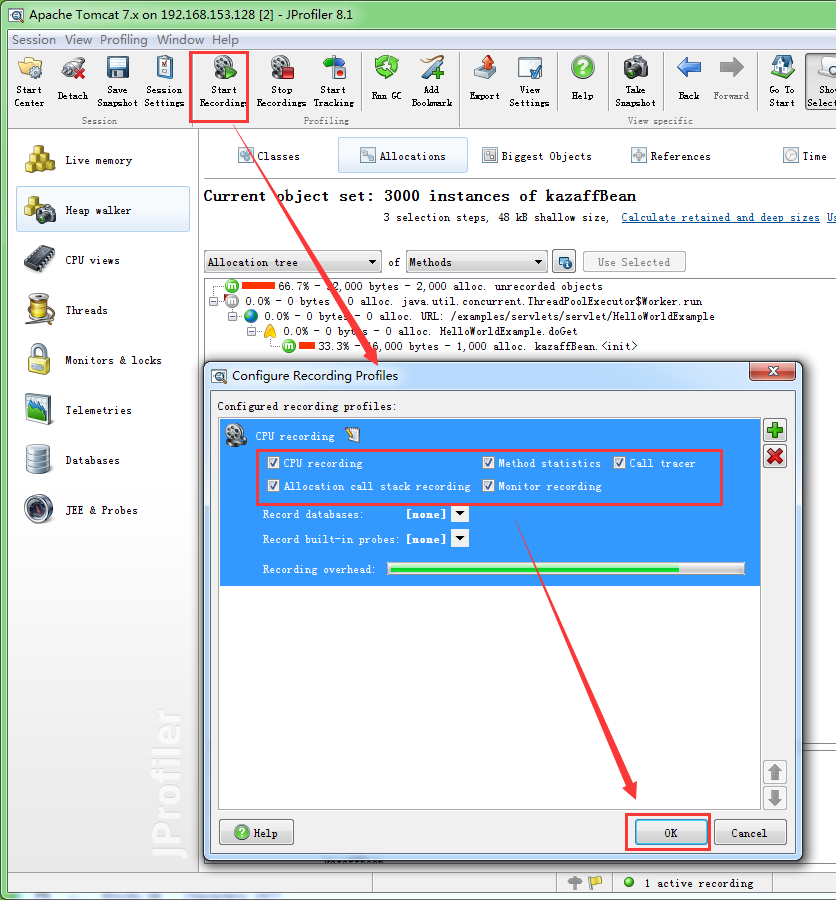Open the Window menu
The height and width of the screenshot is (900, 836).
[180, 40]
